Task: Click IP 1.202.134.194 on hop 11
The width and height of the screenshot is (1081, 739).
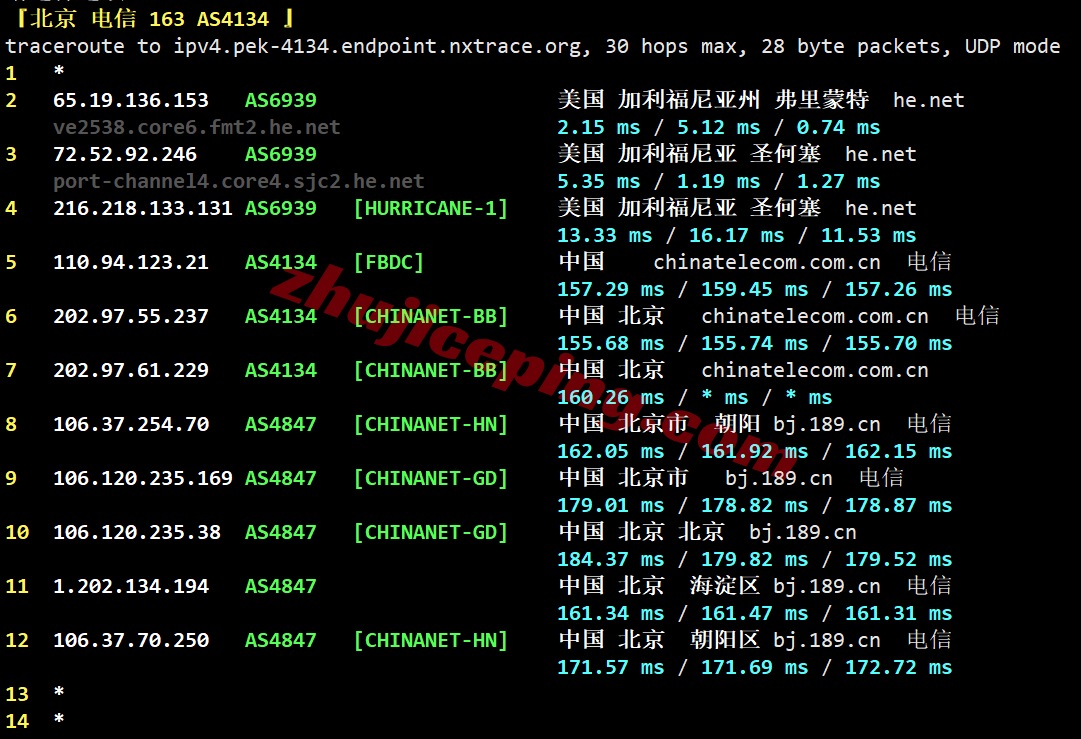Action: [130, 587]
